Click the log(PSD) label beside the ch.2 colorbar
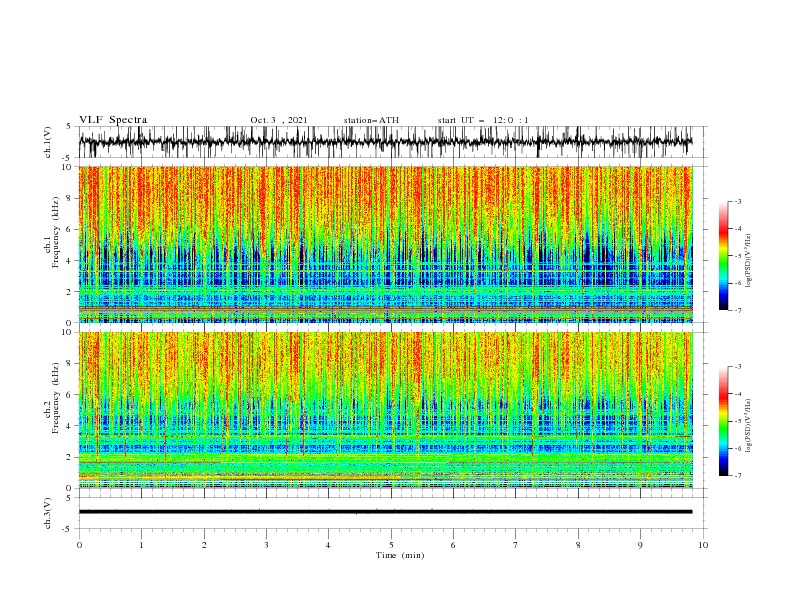792x612 pixels. [748, 425]
